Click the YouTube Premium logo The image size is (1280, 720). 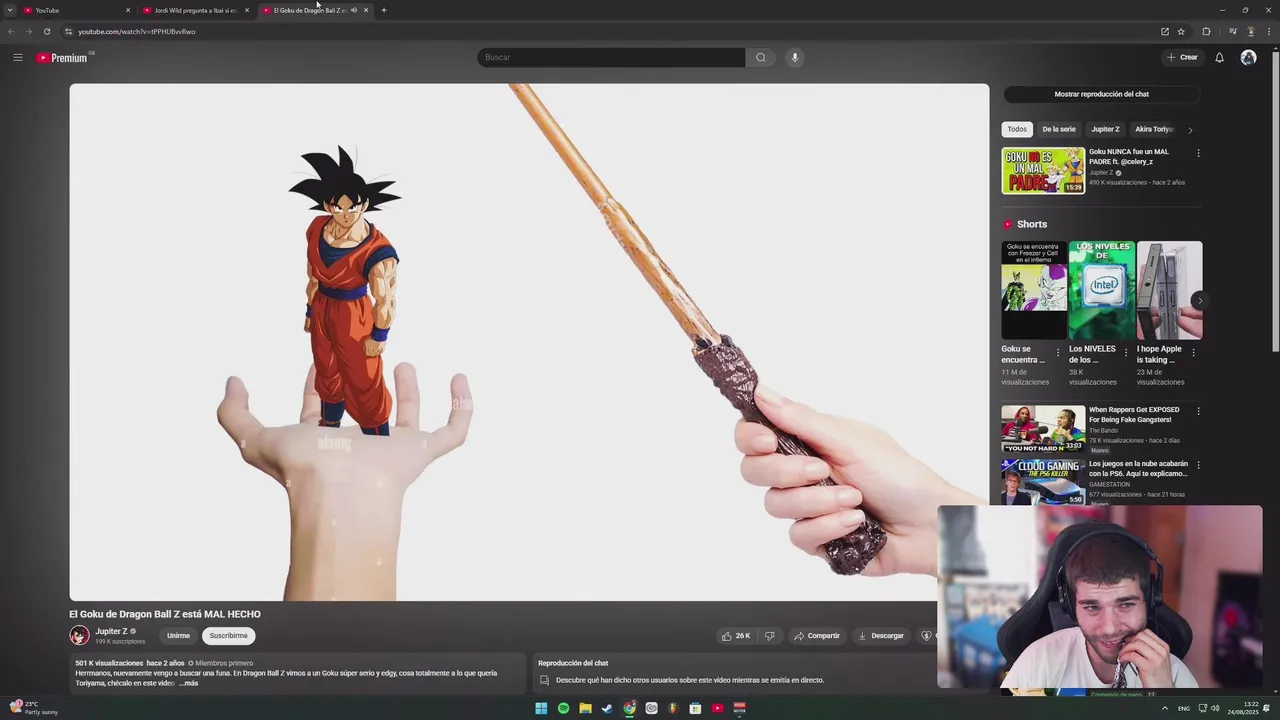point(64,58)
